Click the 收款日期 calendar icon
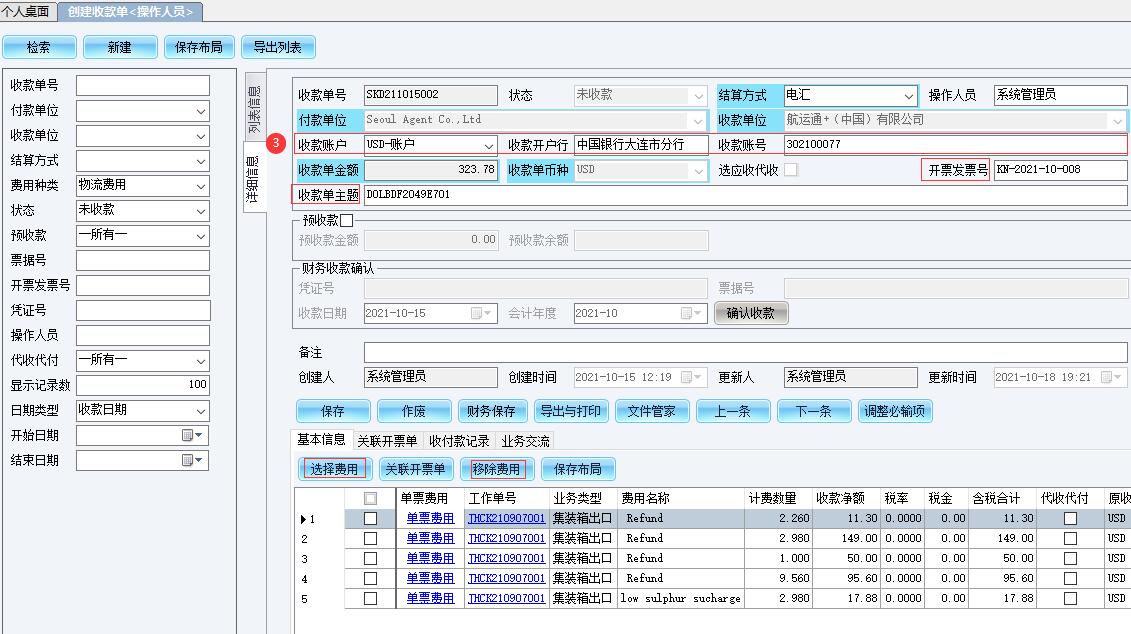Image resolution: width=1131 pixels, height=634 pixels. click(476, 314)
